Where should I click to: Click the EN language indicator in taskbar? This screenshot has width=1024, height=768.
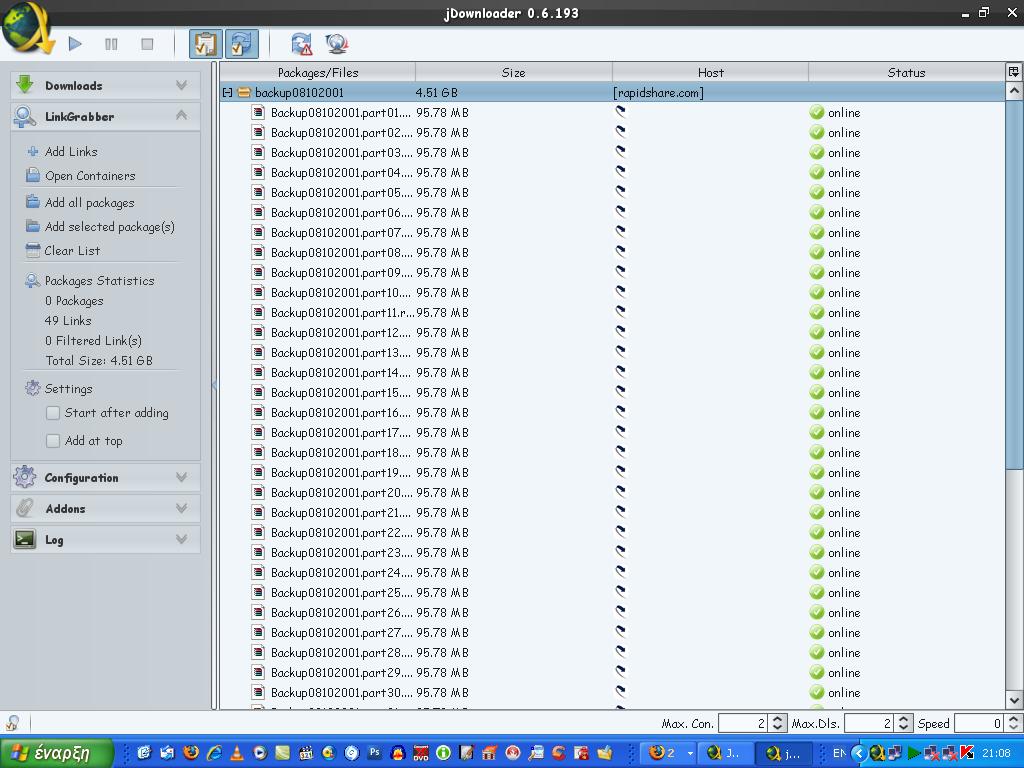tap(839, 753)
